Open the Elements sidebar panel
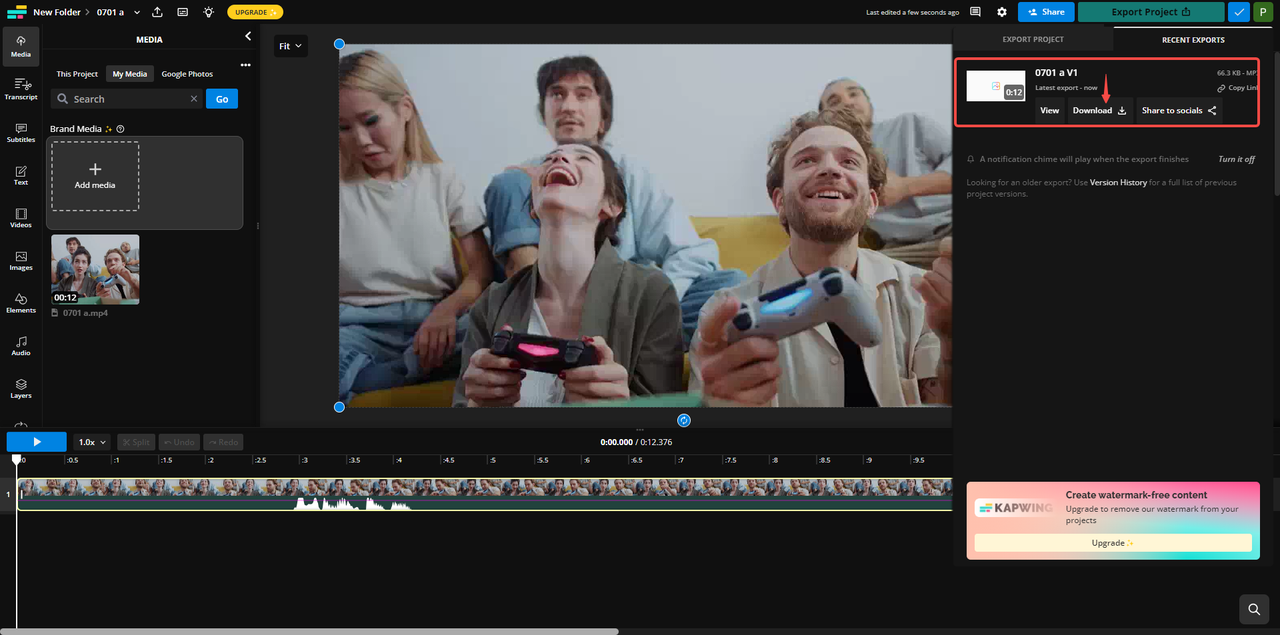 point(21,303)
